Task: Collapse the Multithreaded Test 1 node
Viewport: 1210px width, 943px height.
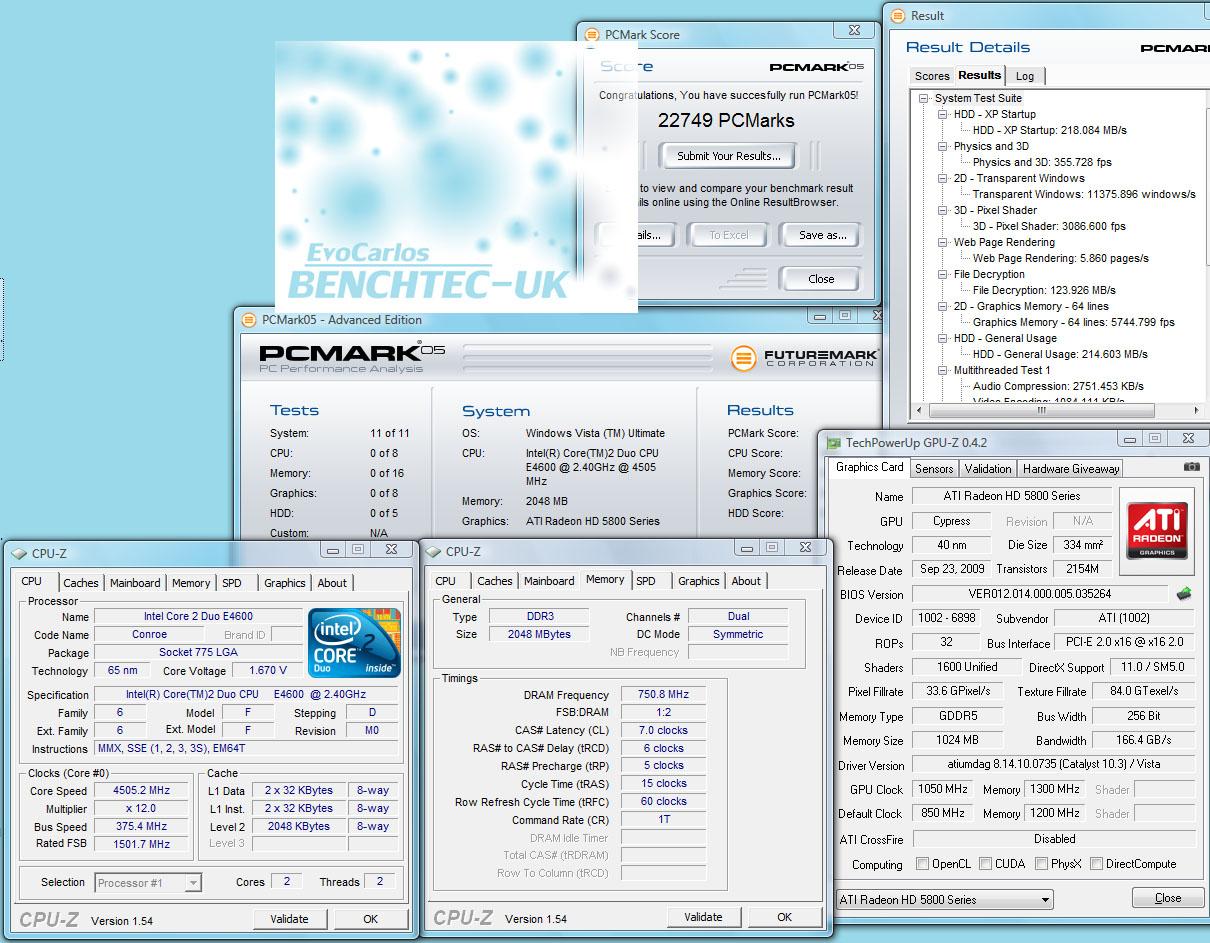Action: tap(943, 370)
